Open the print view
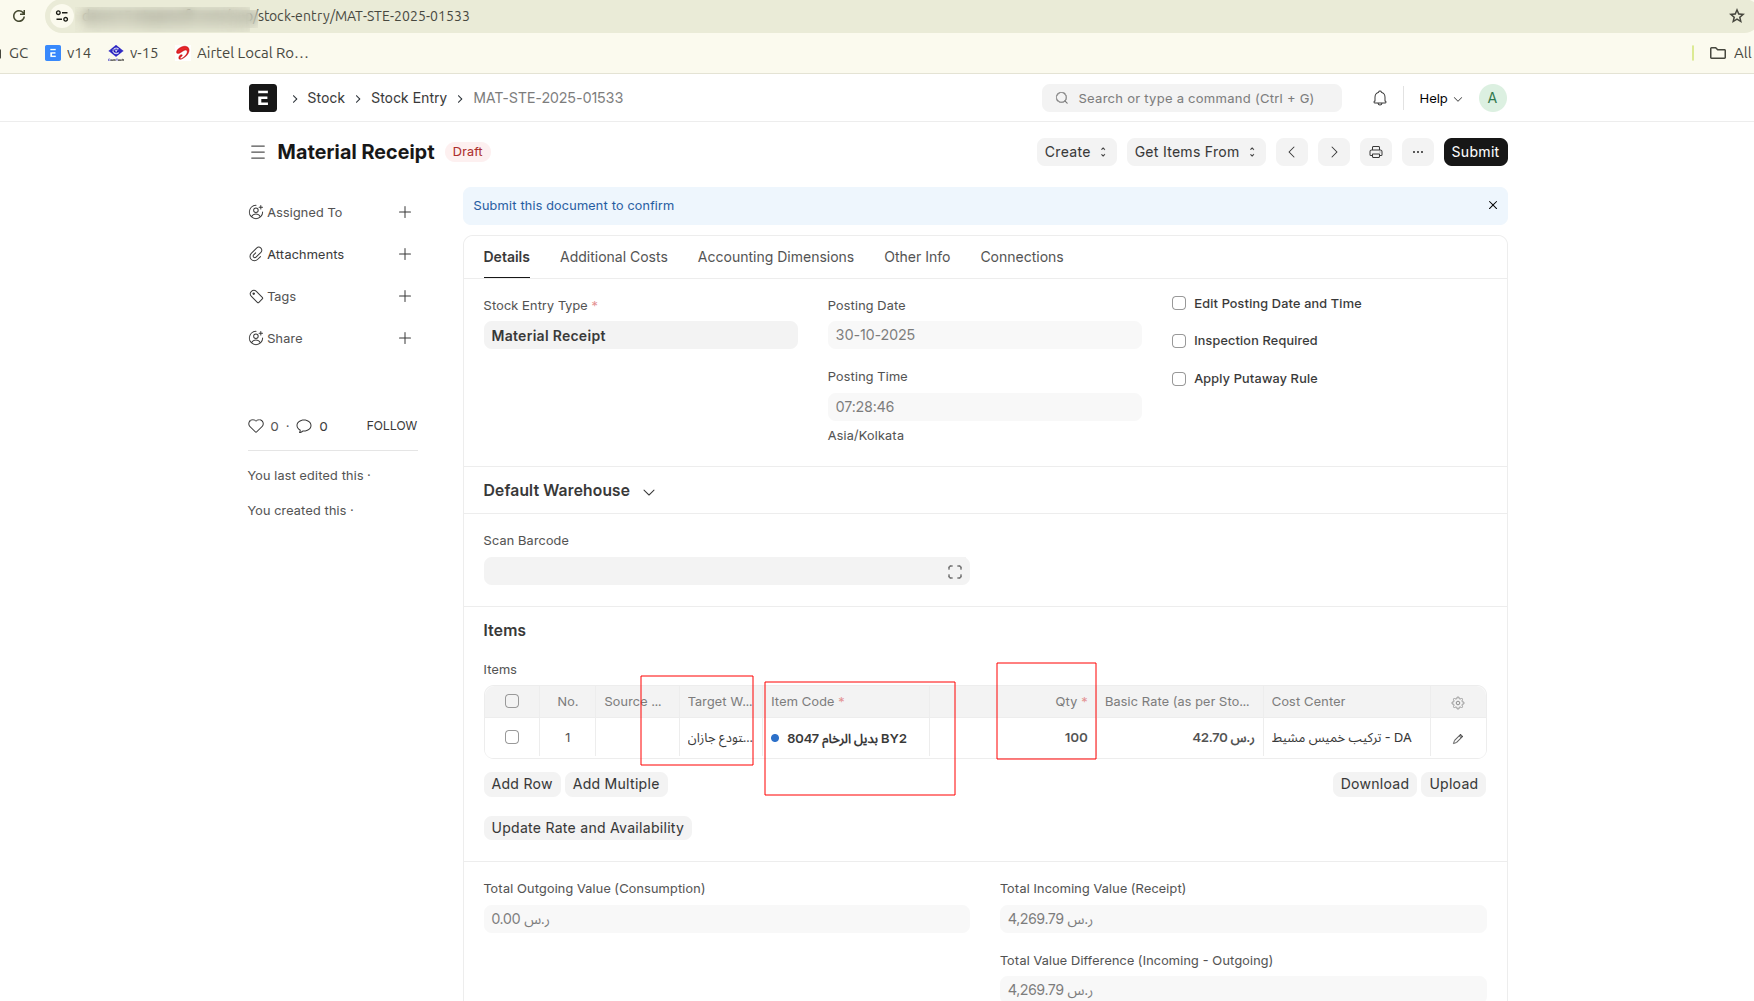 [1375, 151]
